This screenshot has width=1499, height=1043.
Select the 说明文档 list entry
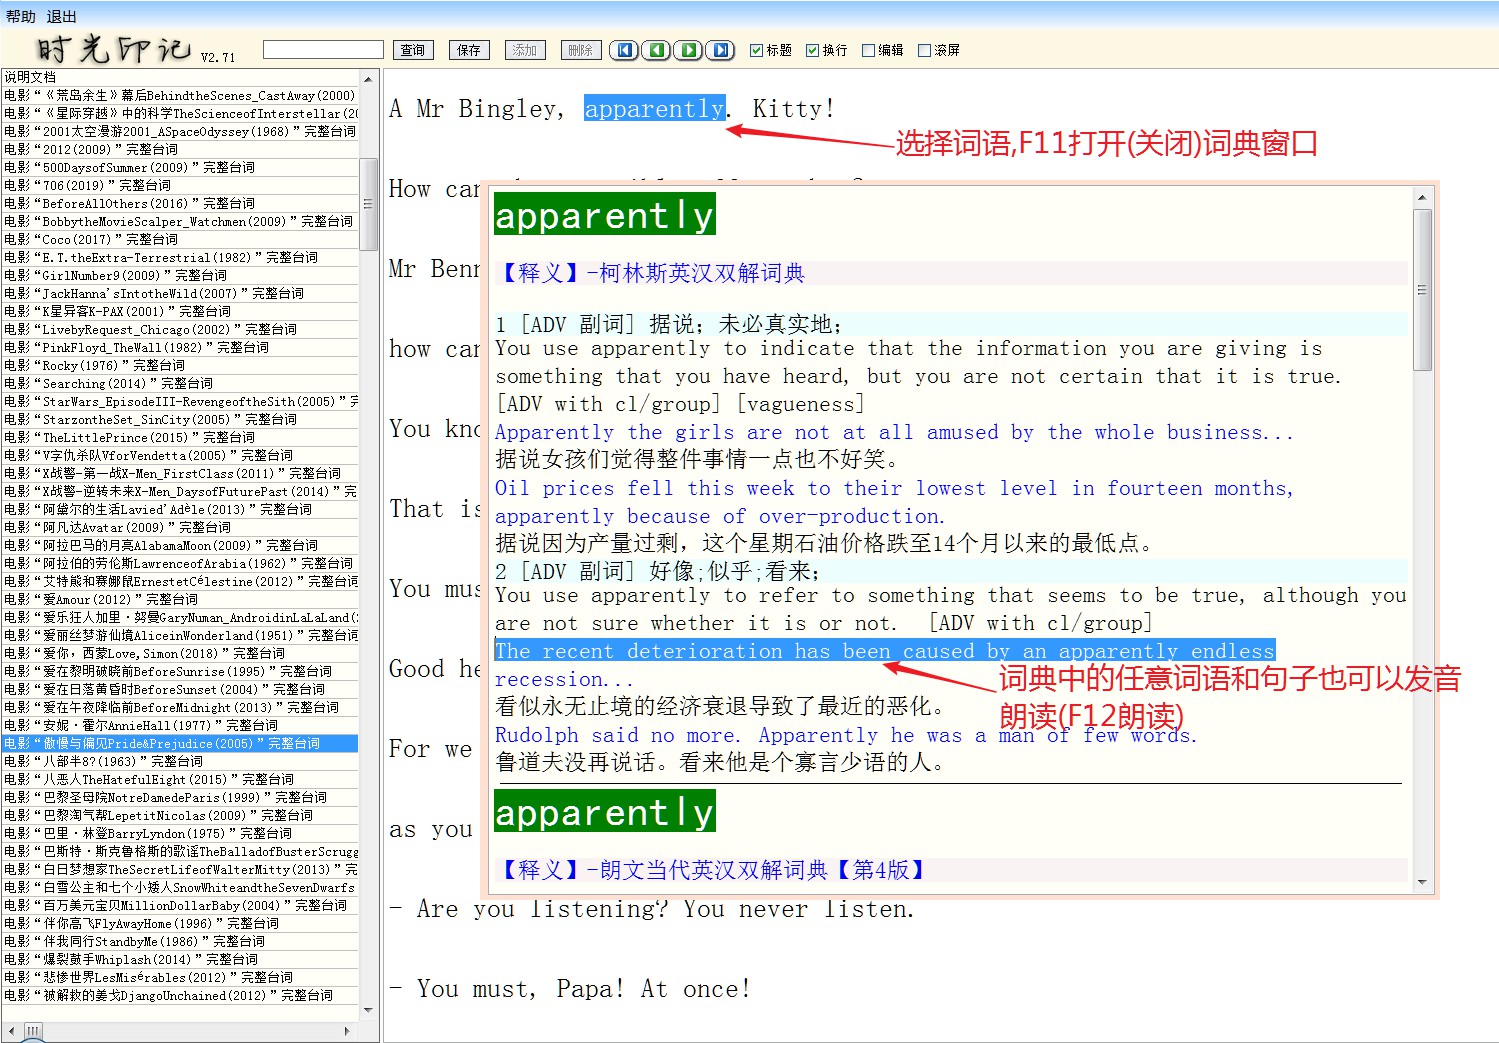point(180,77)
